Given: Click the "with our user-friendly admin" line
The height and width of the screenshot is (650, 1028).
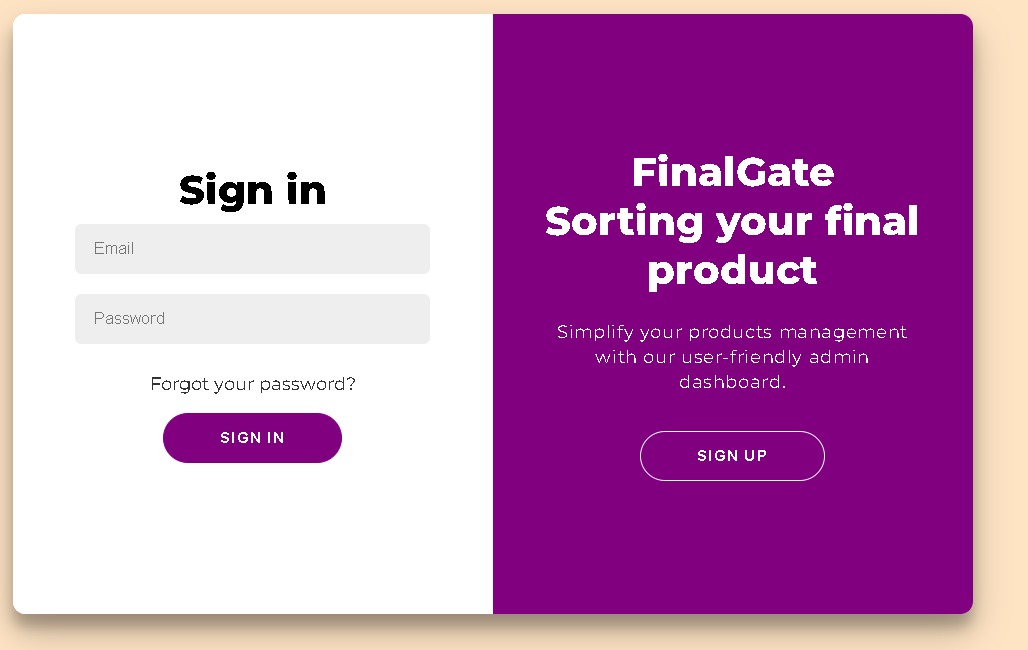Looking at the screenshot, I should [732, 357].
